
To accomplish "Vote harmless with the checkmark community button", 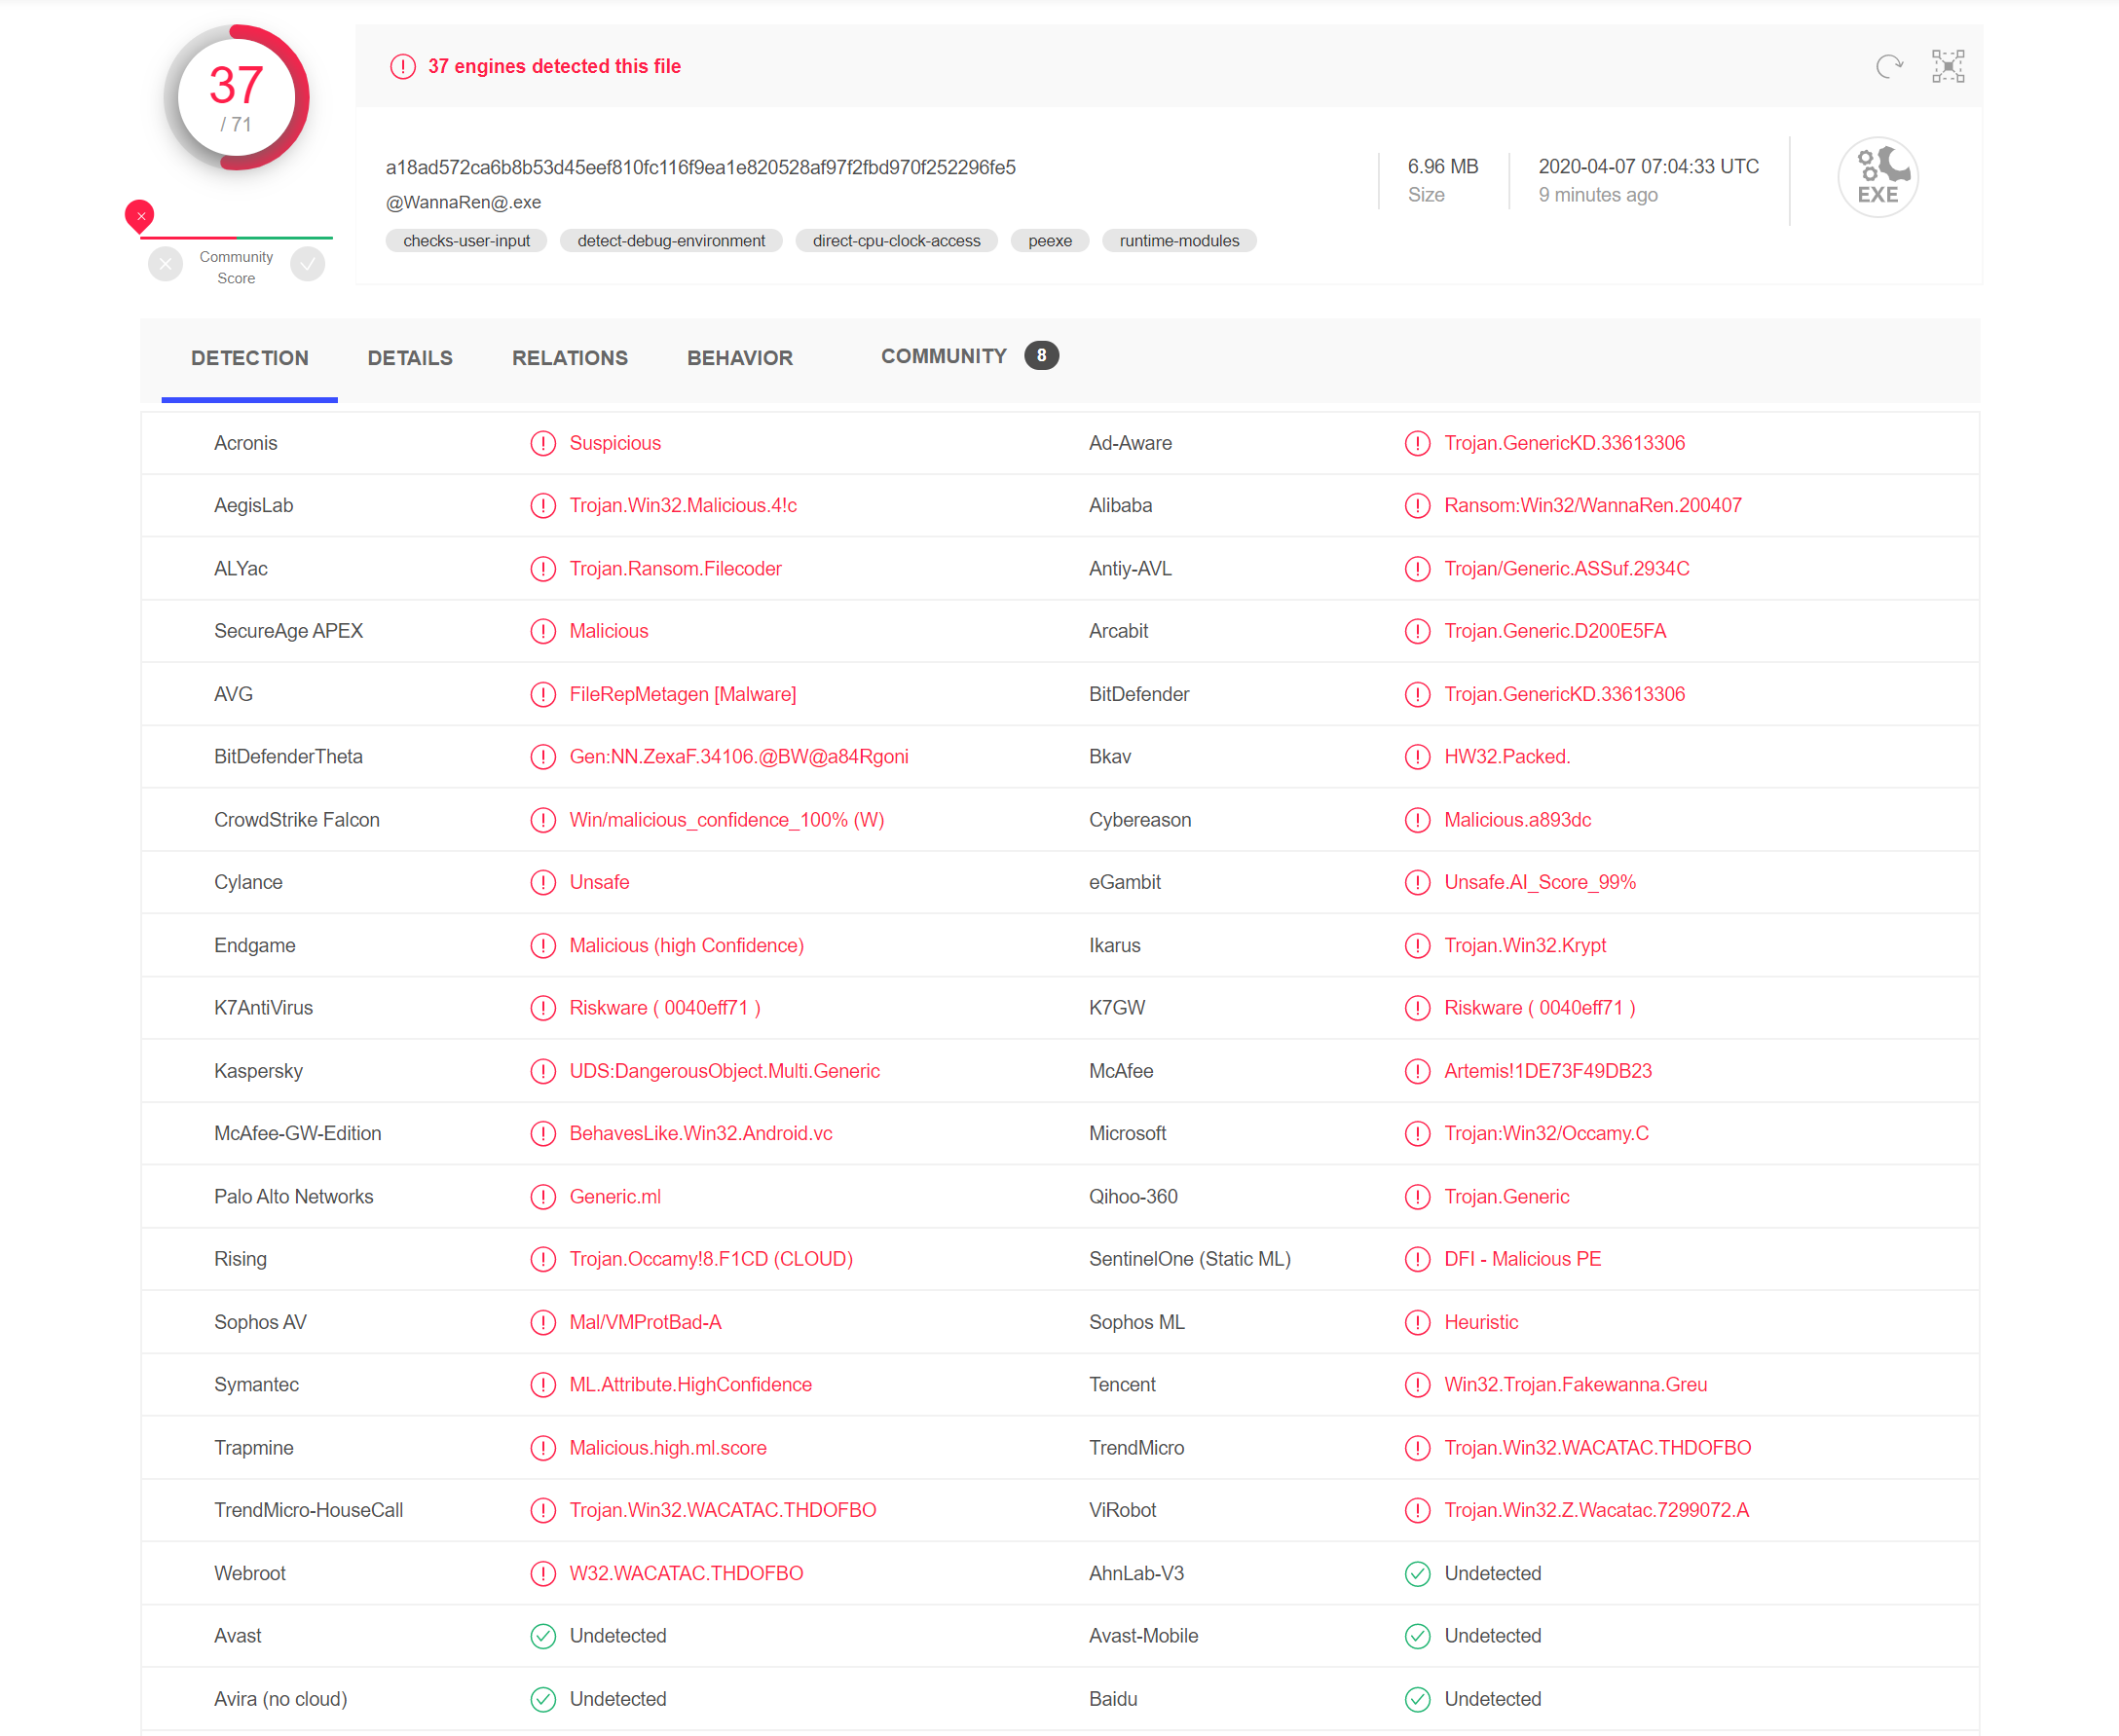I will click(x=308, y=265).
